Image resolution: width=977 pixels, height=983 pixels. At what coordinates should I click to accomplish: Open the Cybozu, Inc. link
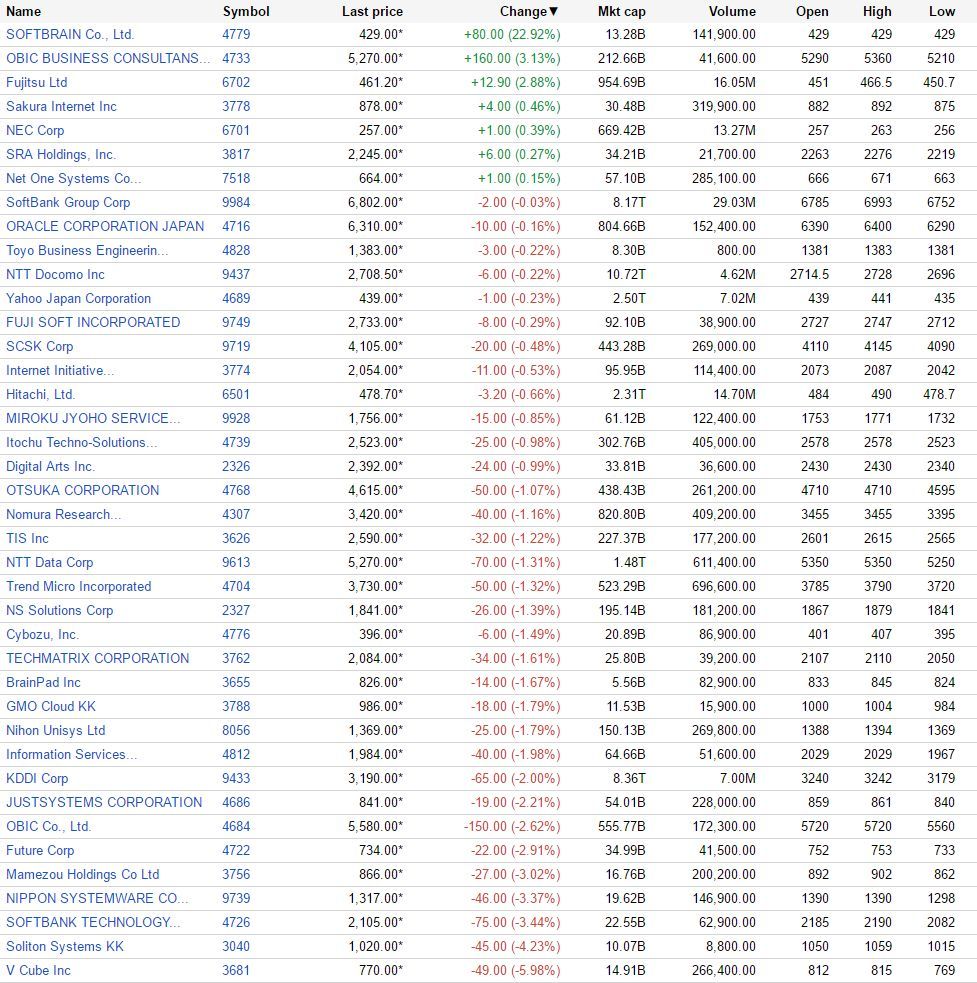click(x=43, y=634)
